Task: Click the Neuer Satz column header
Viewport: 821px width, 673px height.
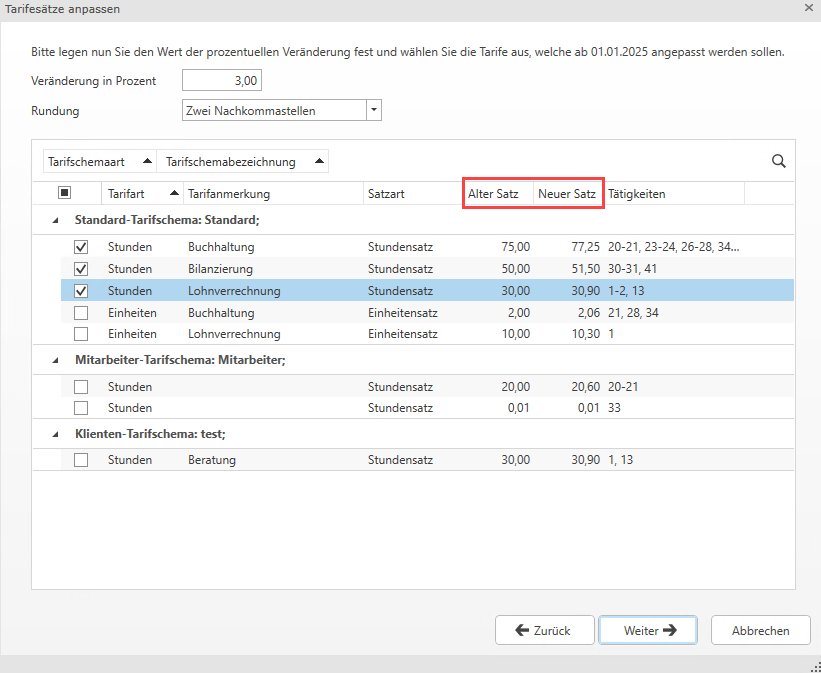Action: (x=566, y=193)
